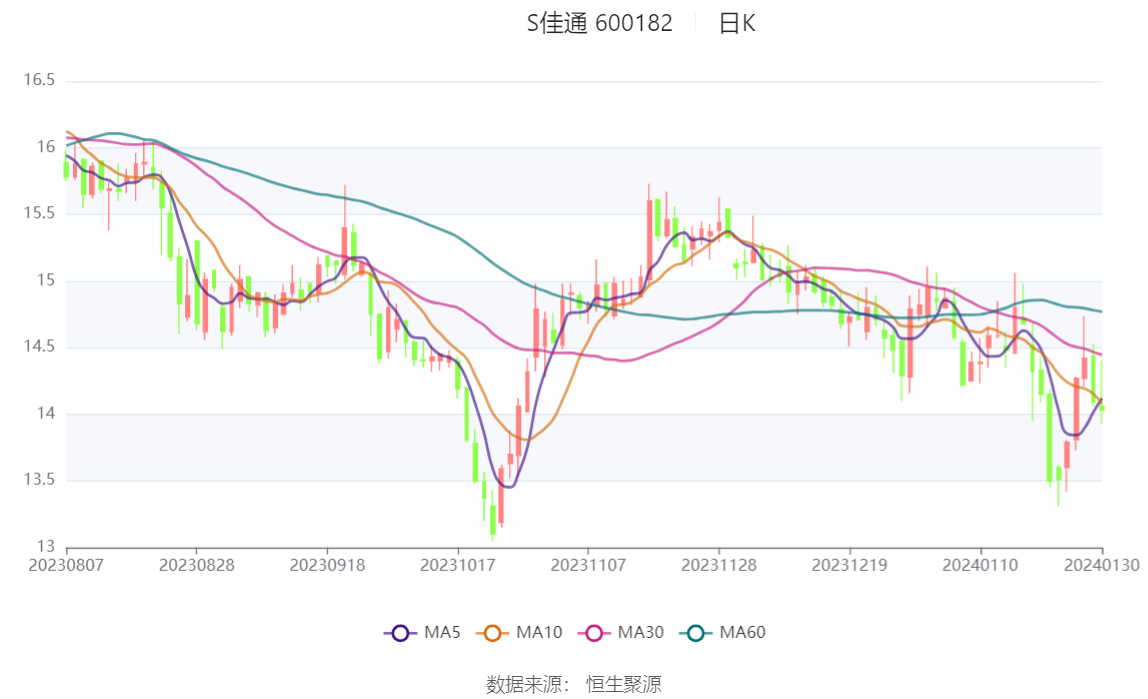Select the 20230828 date on x-axis
1148x699 pixels.
(x=197, y=565)
